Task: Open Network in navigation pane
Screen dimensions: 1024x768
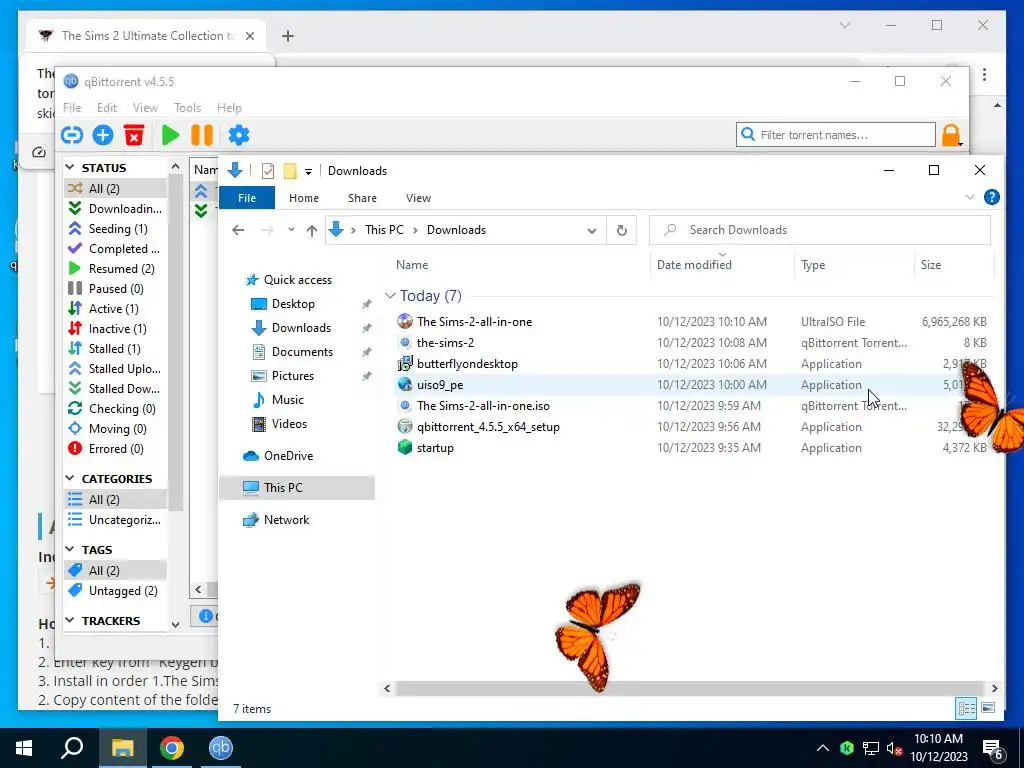Action: tap(286, 520)
